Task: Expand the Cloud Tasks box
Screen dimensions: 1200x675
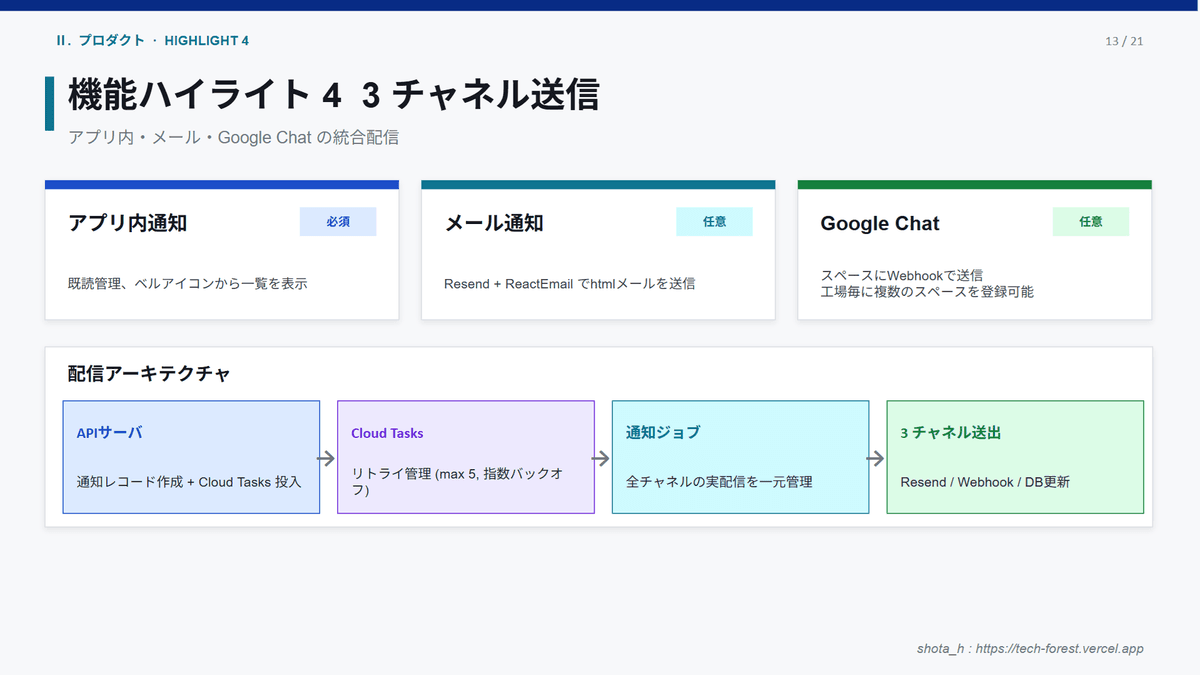Action: point(465,457)
